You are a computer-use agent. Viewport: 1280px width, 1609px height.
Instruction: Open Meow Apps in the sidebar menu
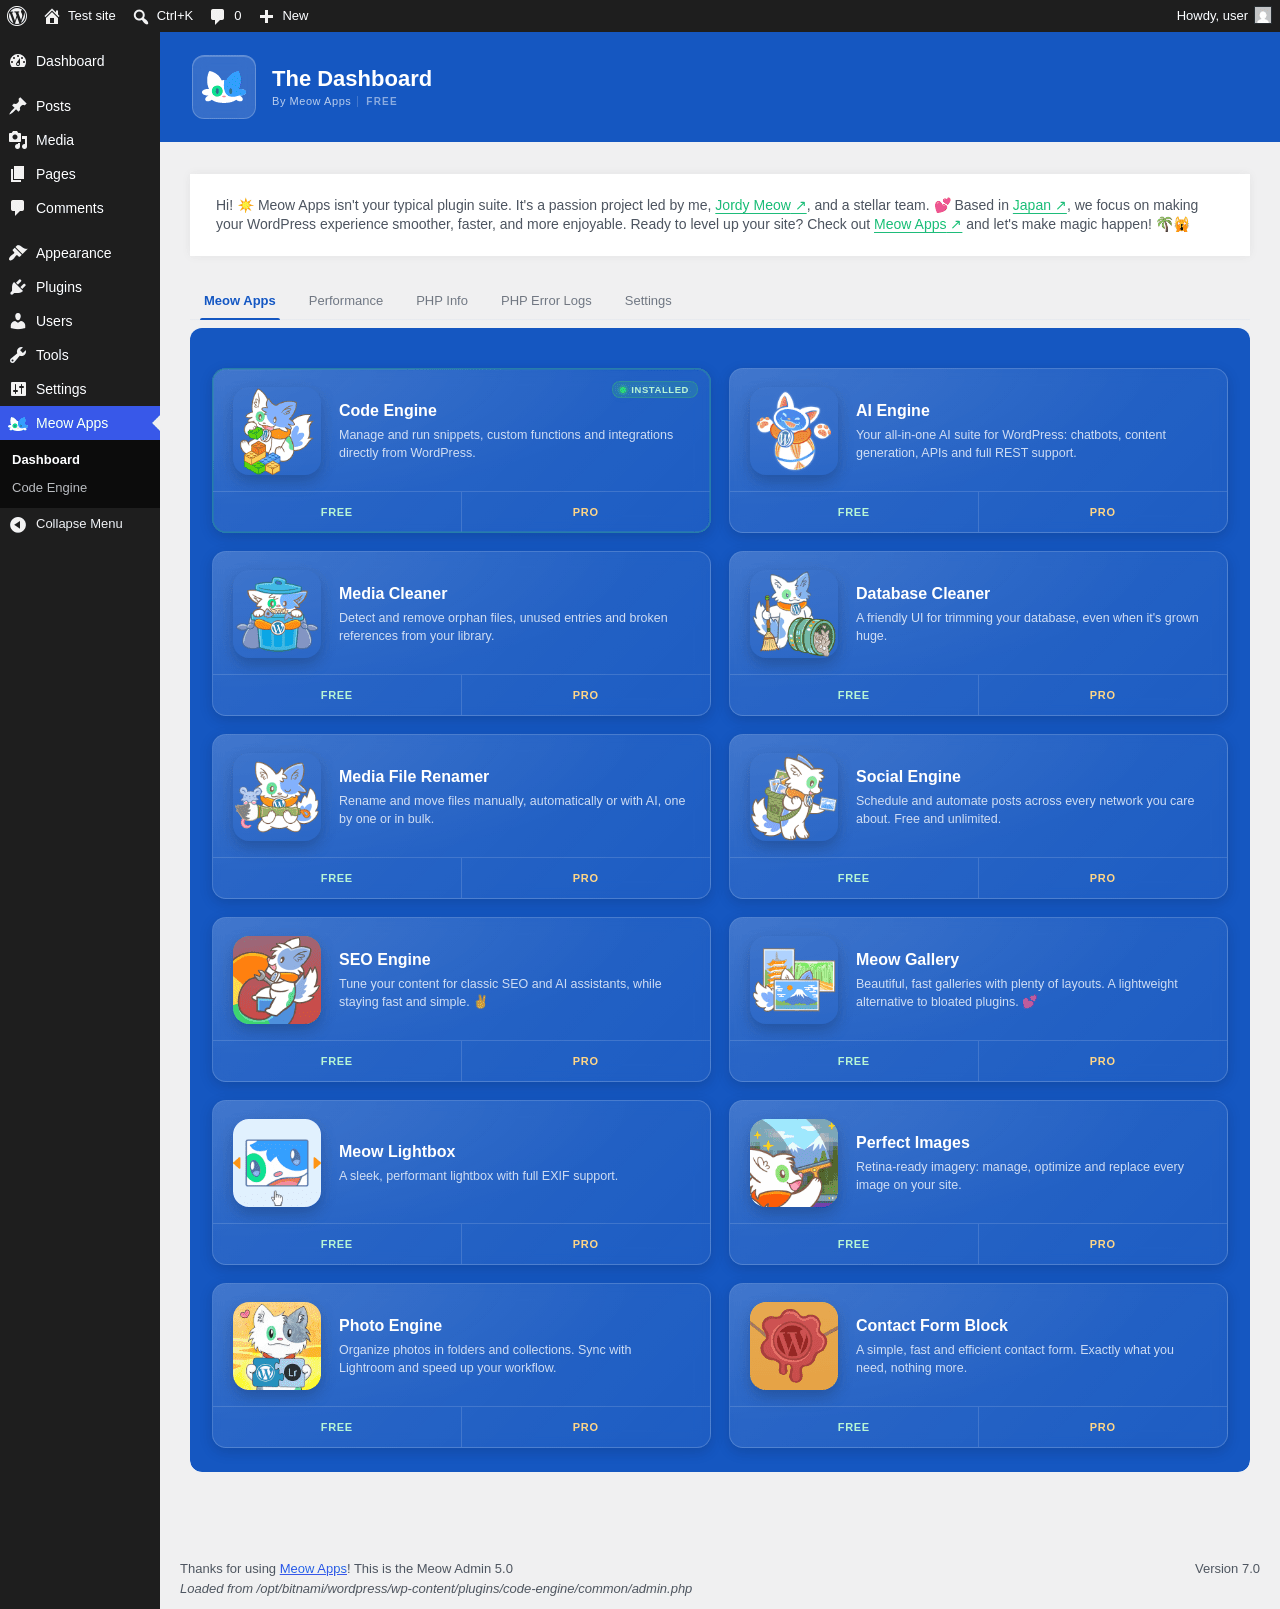pos(80,423)
